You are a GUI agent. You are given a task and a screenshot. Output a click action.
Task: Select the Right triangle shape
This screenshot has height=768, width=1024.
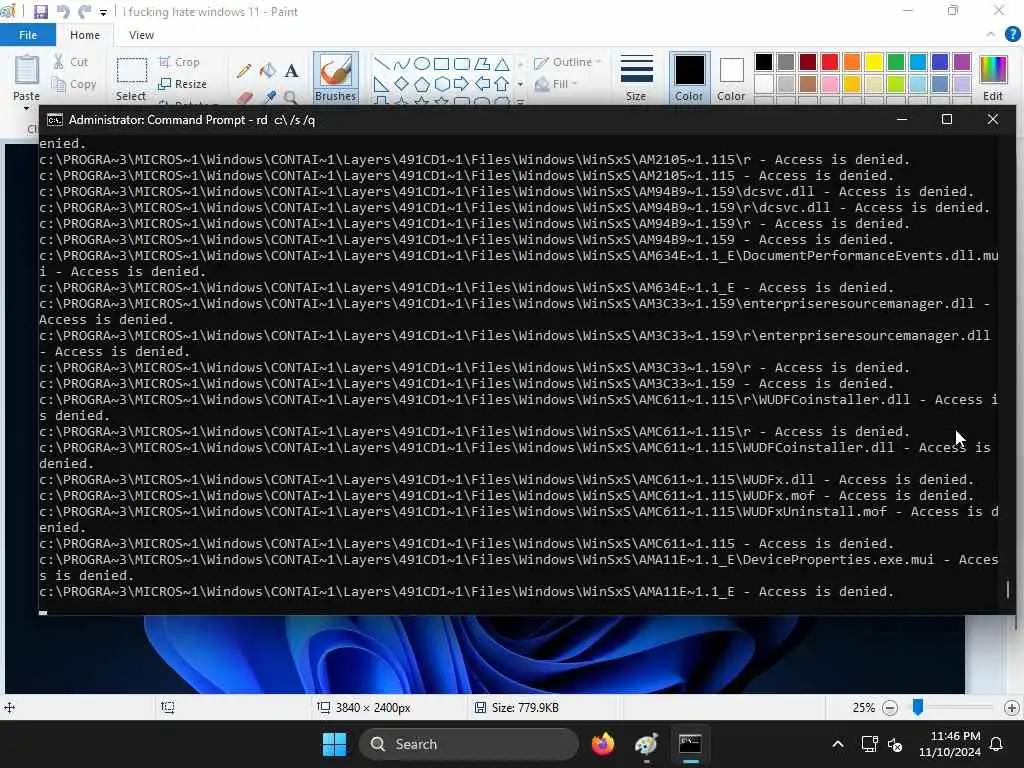click(x=381, y=84)
